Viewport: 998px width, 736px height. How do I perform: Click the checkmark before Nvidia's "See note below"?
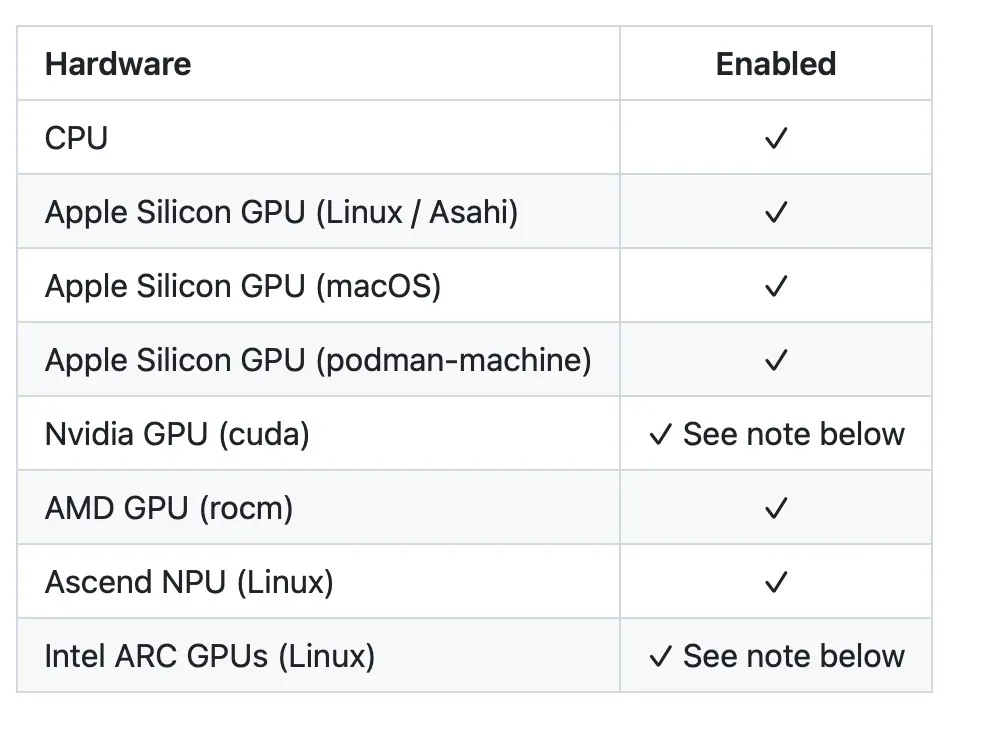(660, 434)
